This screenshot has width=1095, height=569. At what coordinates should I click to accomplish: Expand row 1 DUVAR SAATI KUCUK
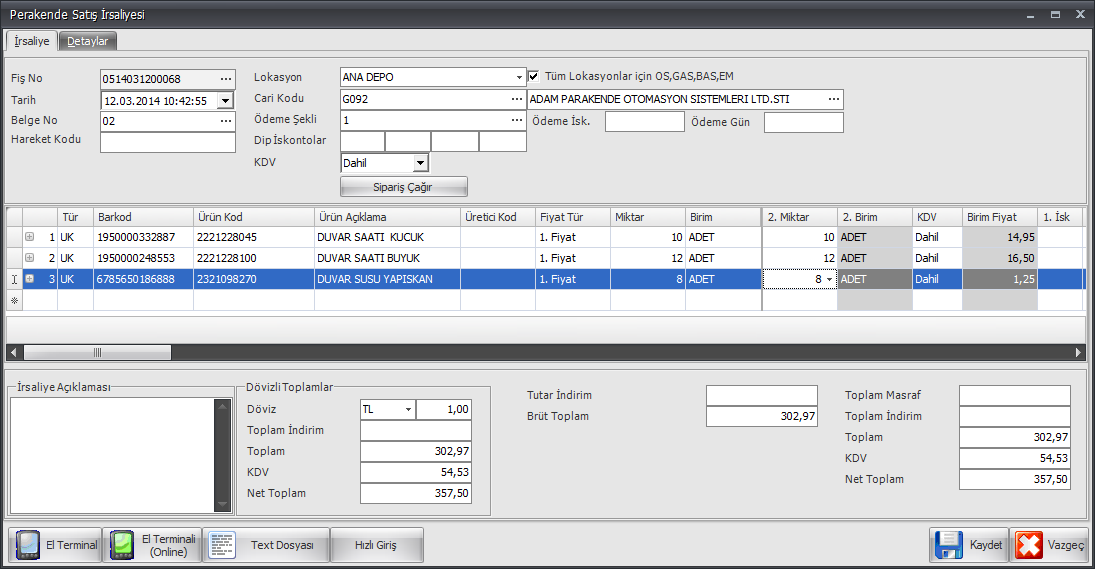(29, 237)
